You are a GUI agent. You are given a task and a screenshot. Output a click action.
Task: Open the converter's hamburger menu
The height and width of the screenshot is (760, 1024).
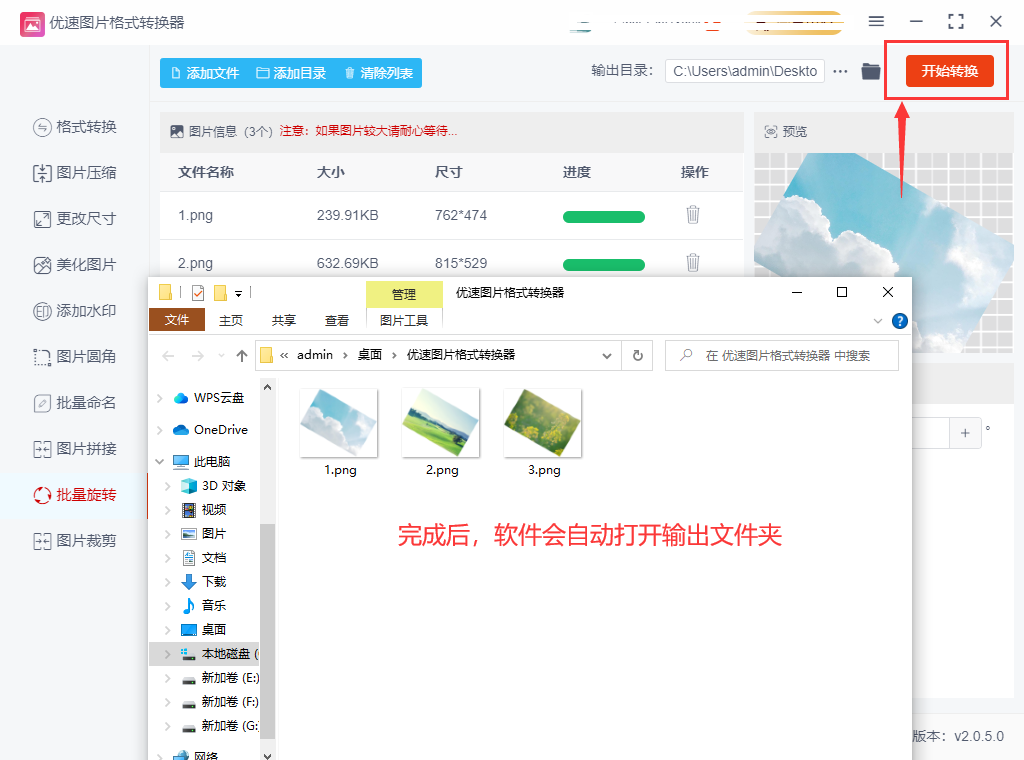pos(876,22)
